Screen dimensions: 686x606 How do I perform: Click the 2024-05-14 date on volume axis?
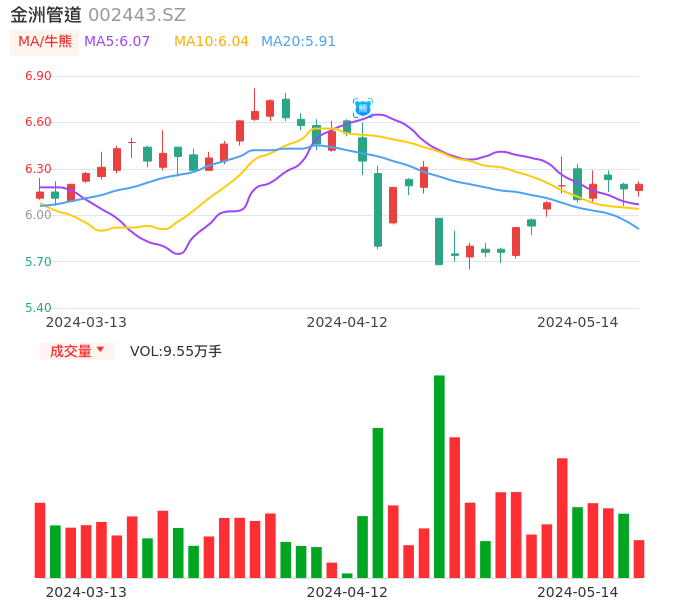(x=578, y=592)
